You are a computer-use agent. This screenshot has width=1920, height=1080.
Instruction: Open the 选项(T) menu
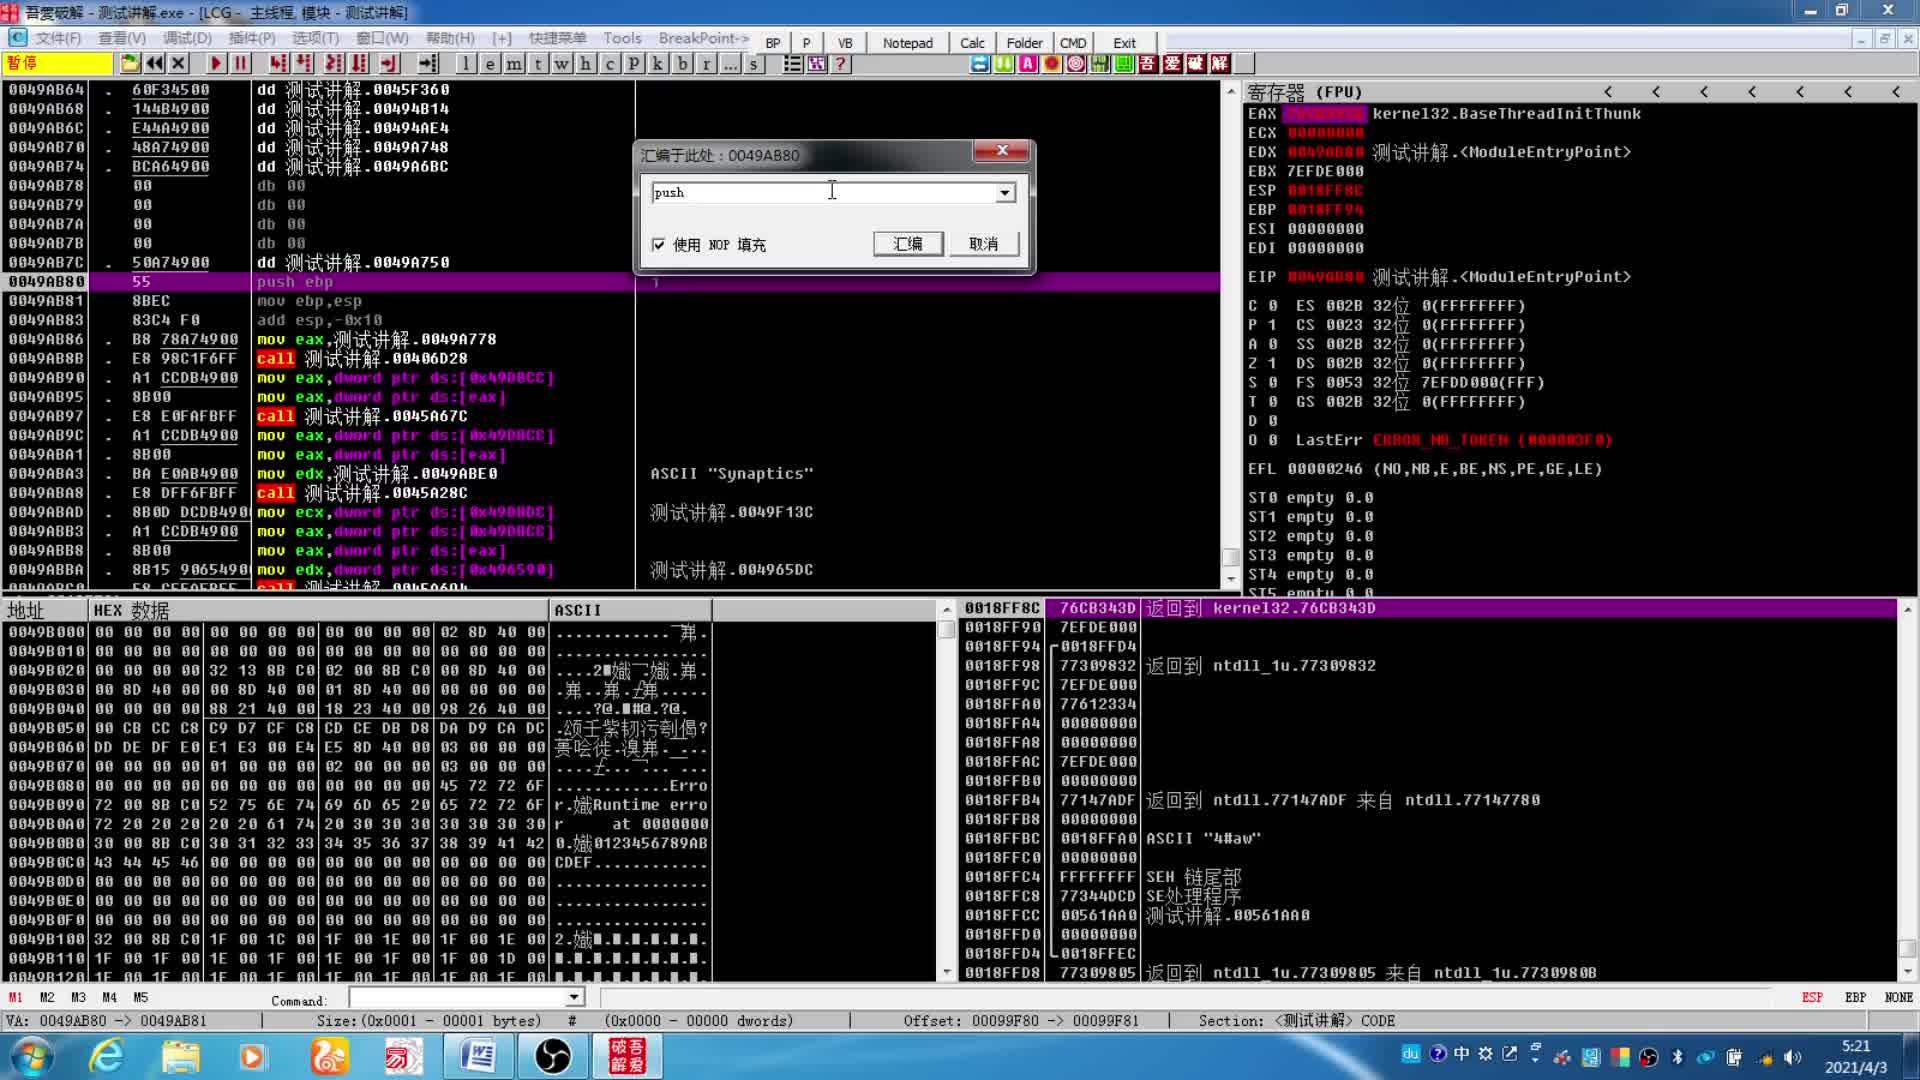[x=316, y=38]
